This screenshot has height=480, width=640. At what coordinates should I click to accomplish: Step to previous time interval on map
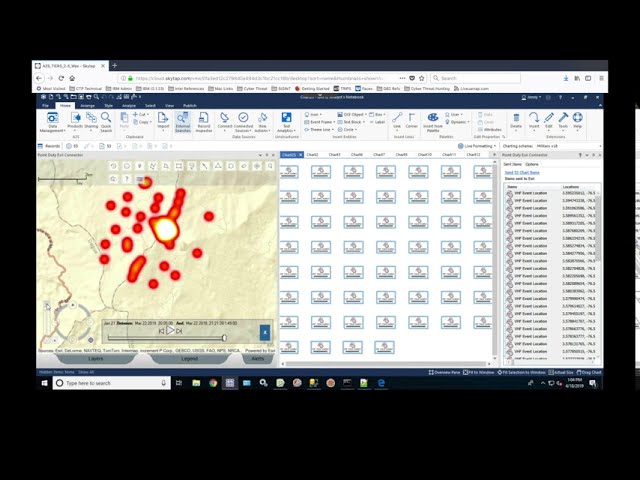(x=162, y=331)
